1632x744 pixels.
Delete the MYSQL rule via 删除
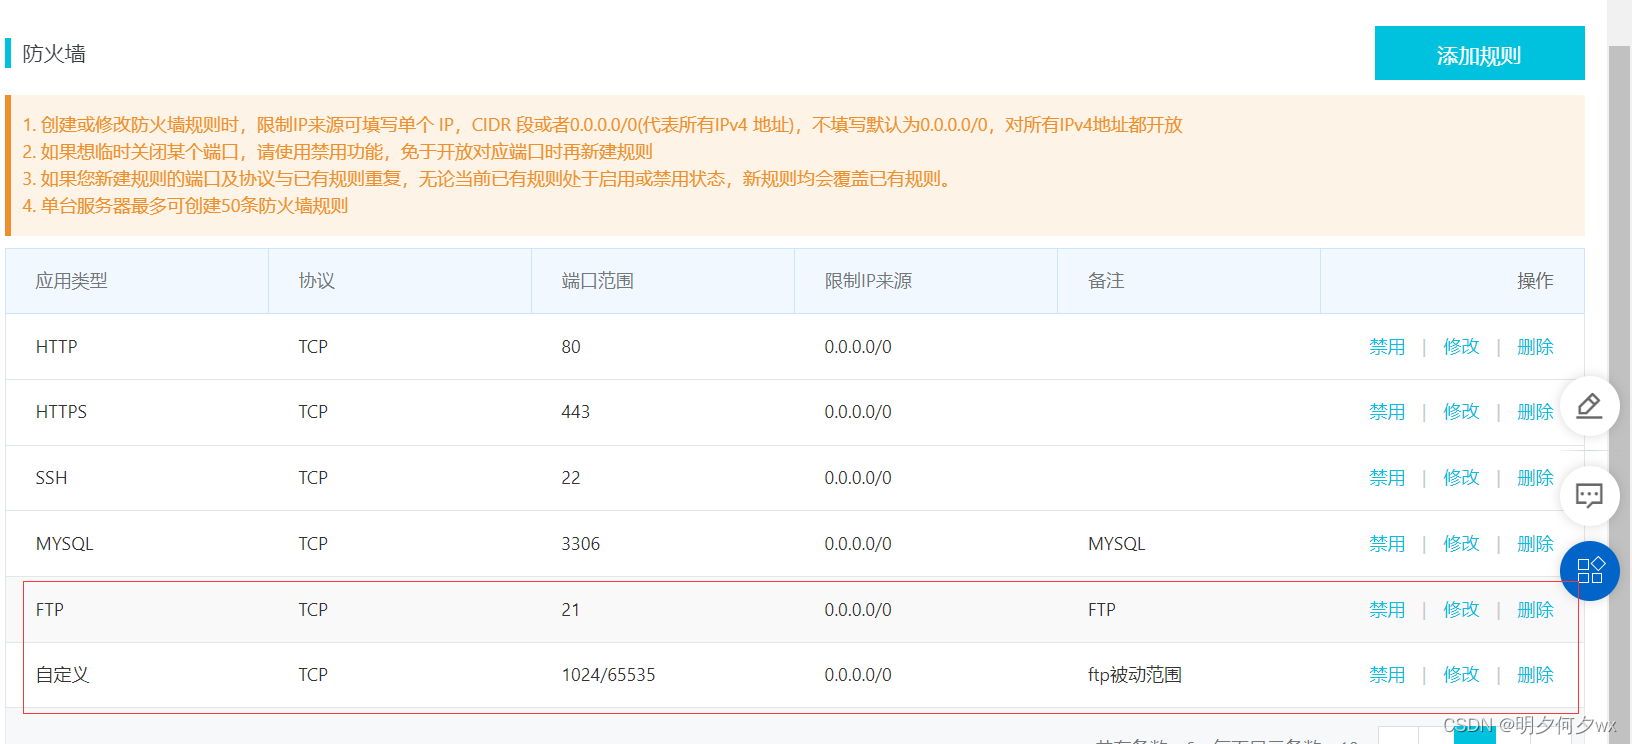point(1535,544)
